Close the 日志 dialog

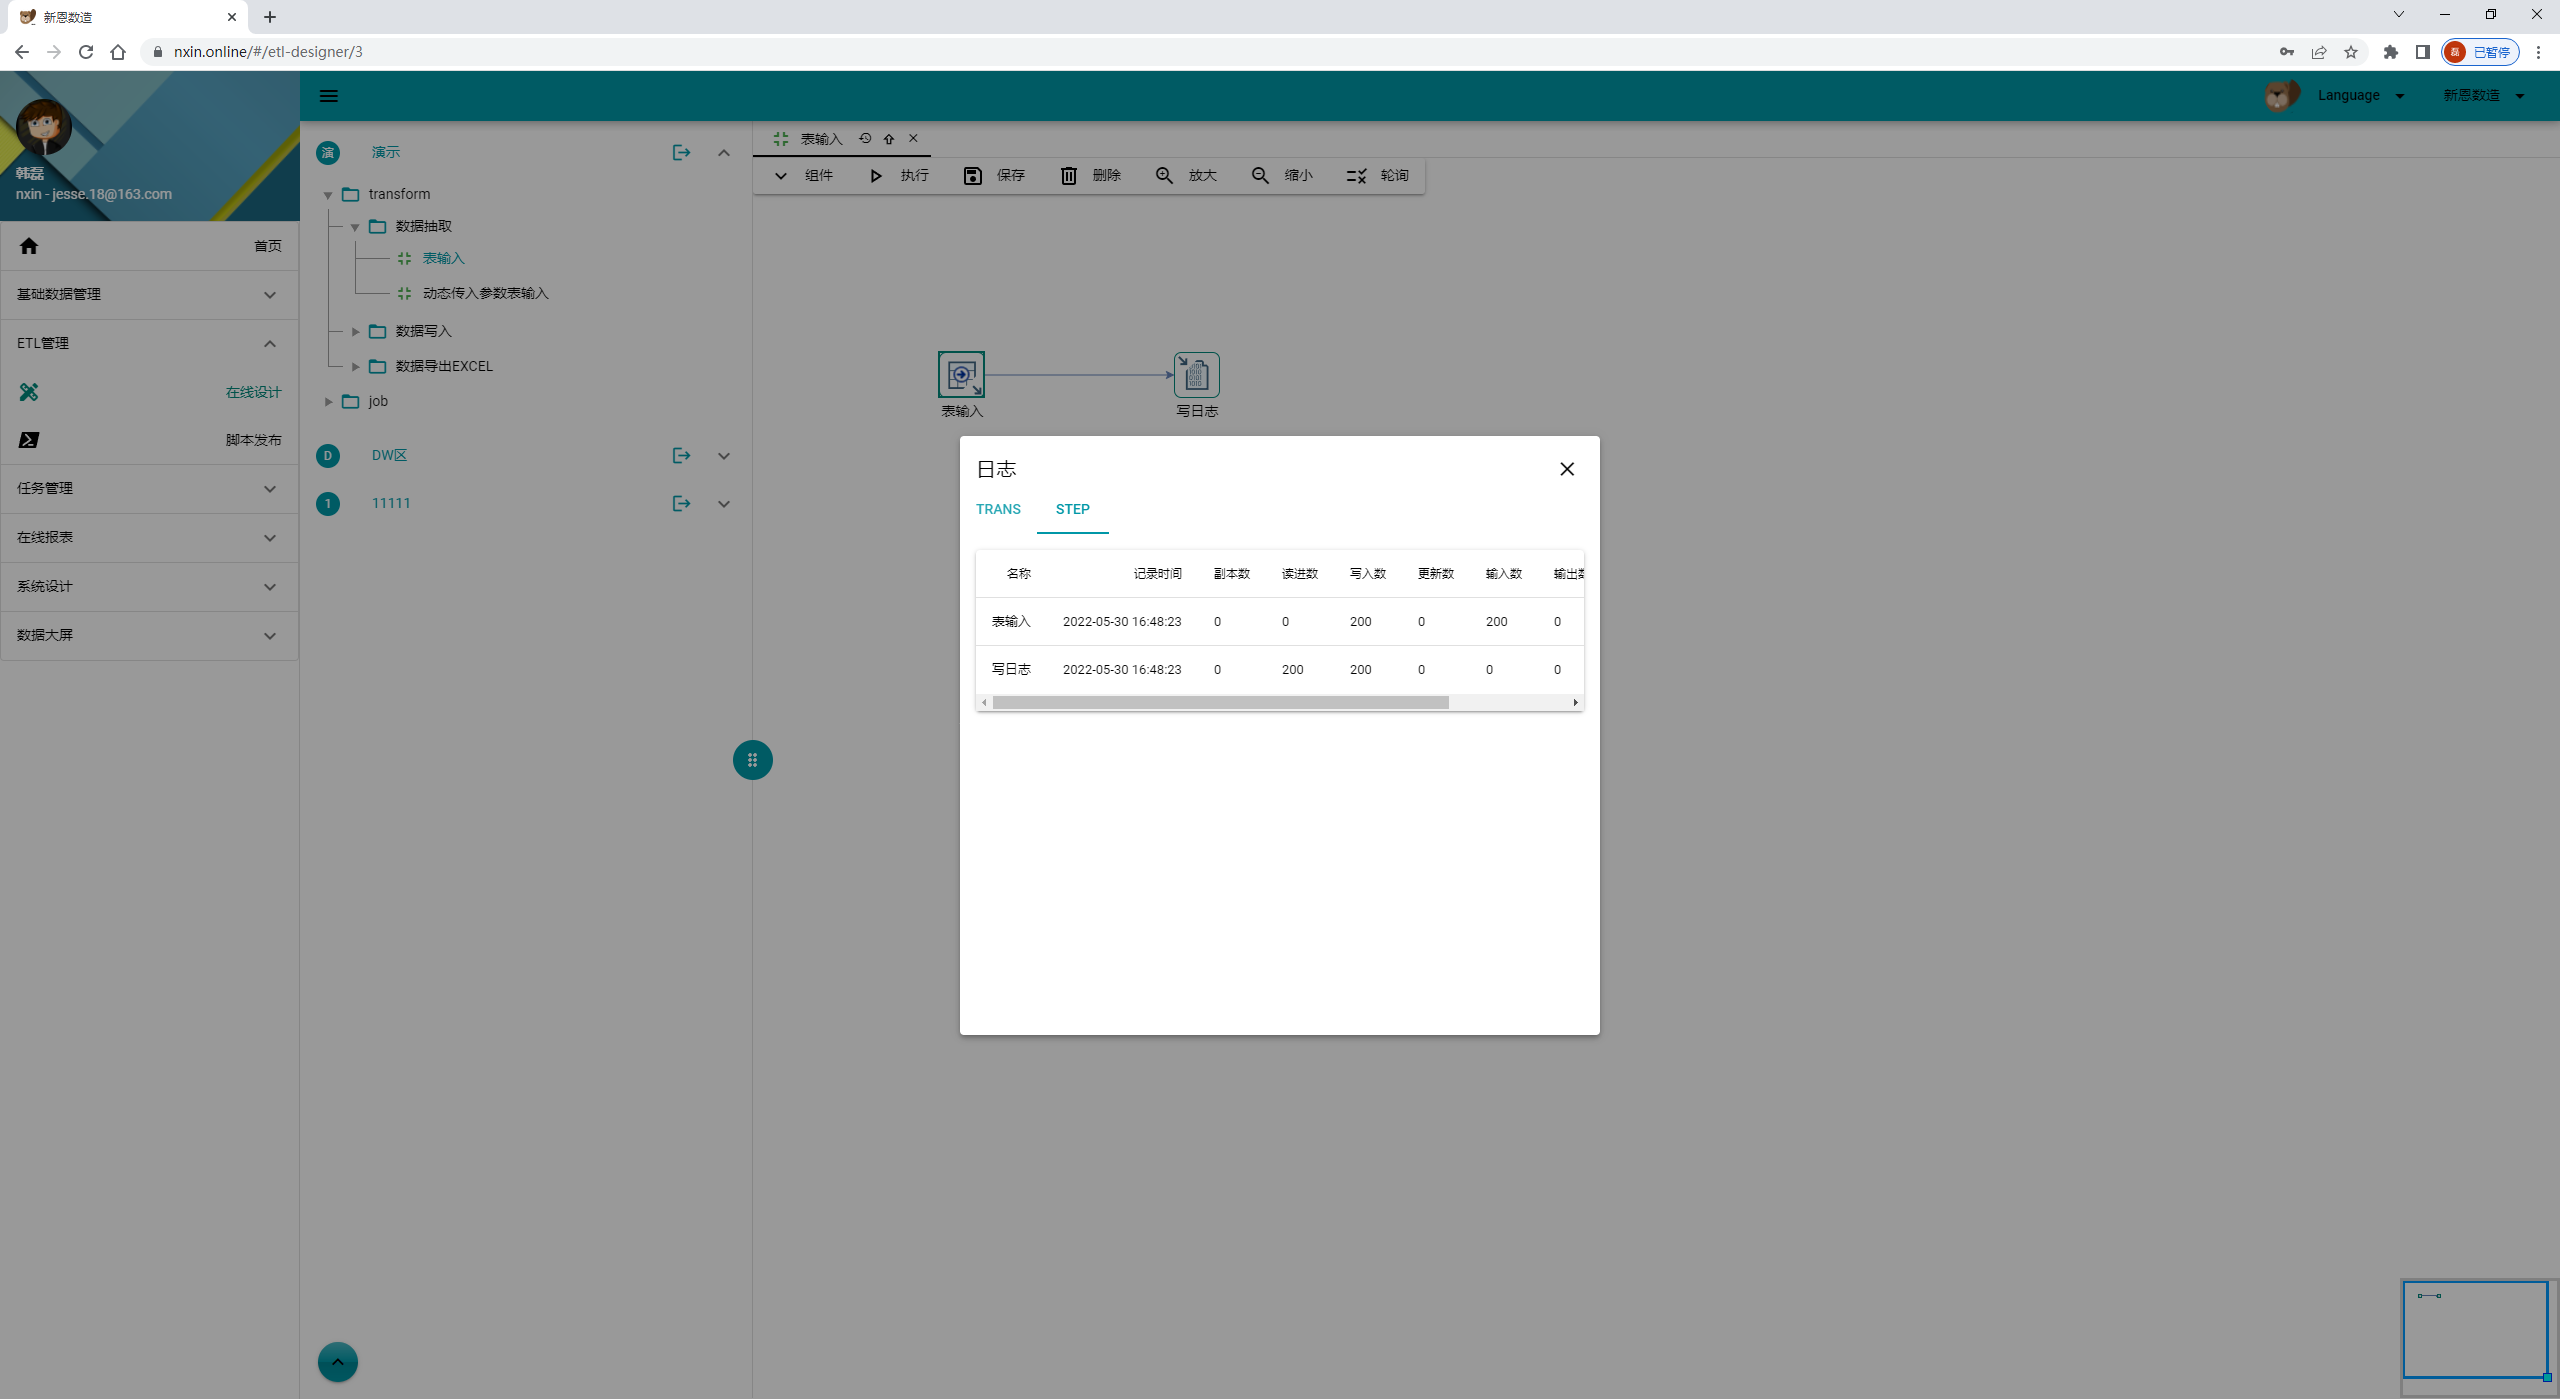tap(1566, 469)
